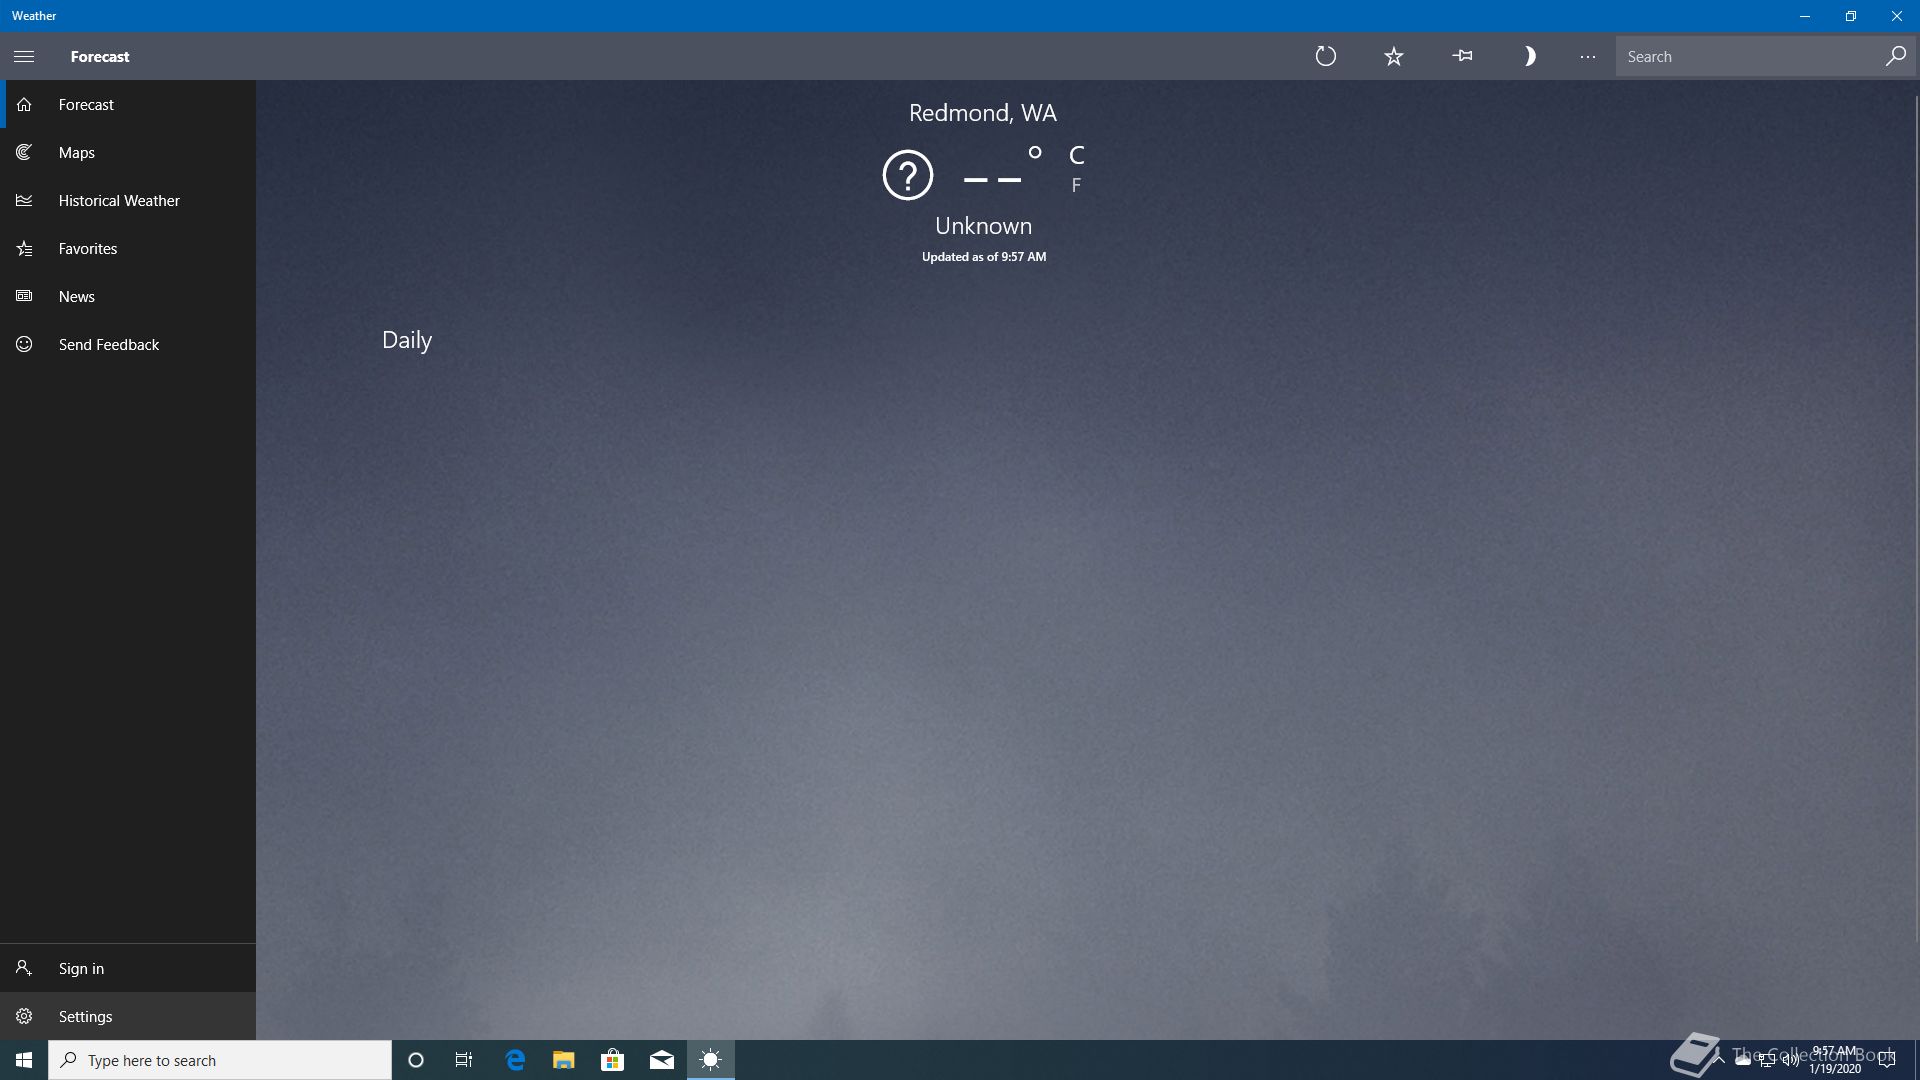1920x1080 pixels.
Task: Click the Redmond, WA location title
Action: 983,113
